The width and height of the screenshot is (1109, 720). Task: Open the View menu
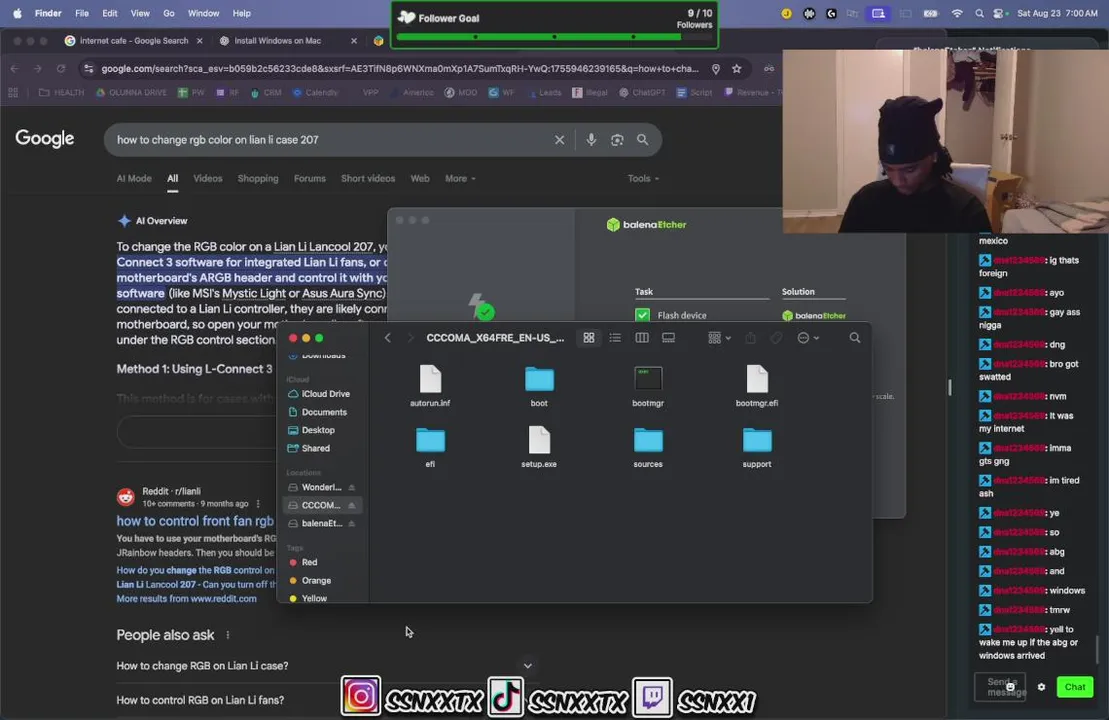140,13
